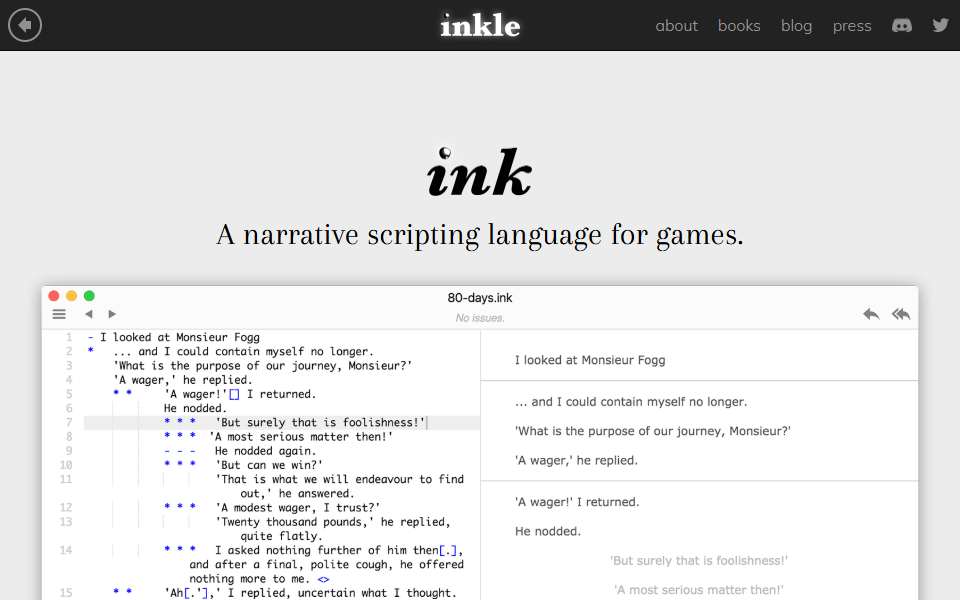Click code line 'He nodded again.'
The height and width of the screenshot is (600, 960).
coord(266,451)
